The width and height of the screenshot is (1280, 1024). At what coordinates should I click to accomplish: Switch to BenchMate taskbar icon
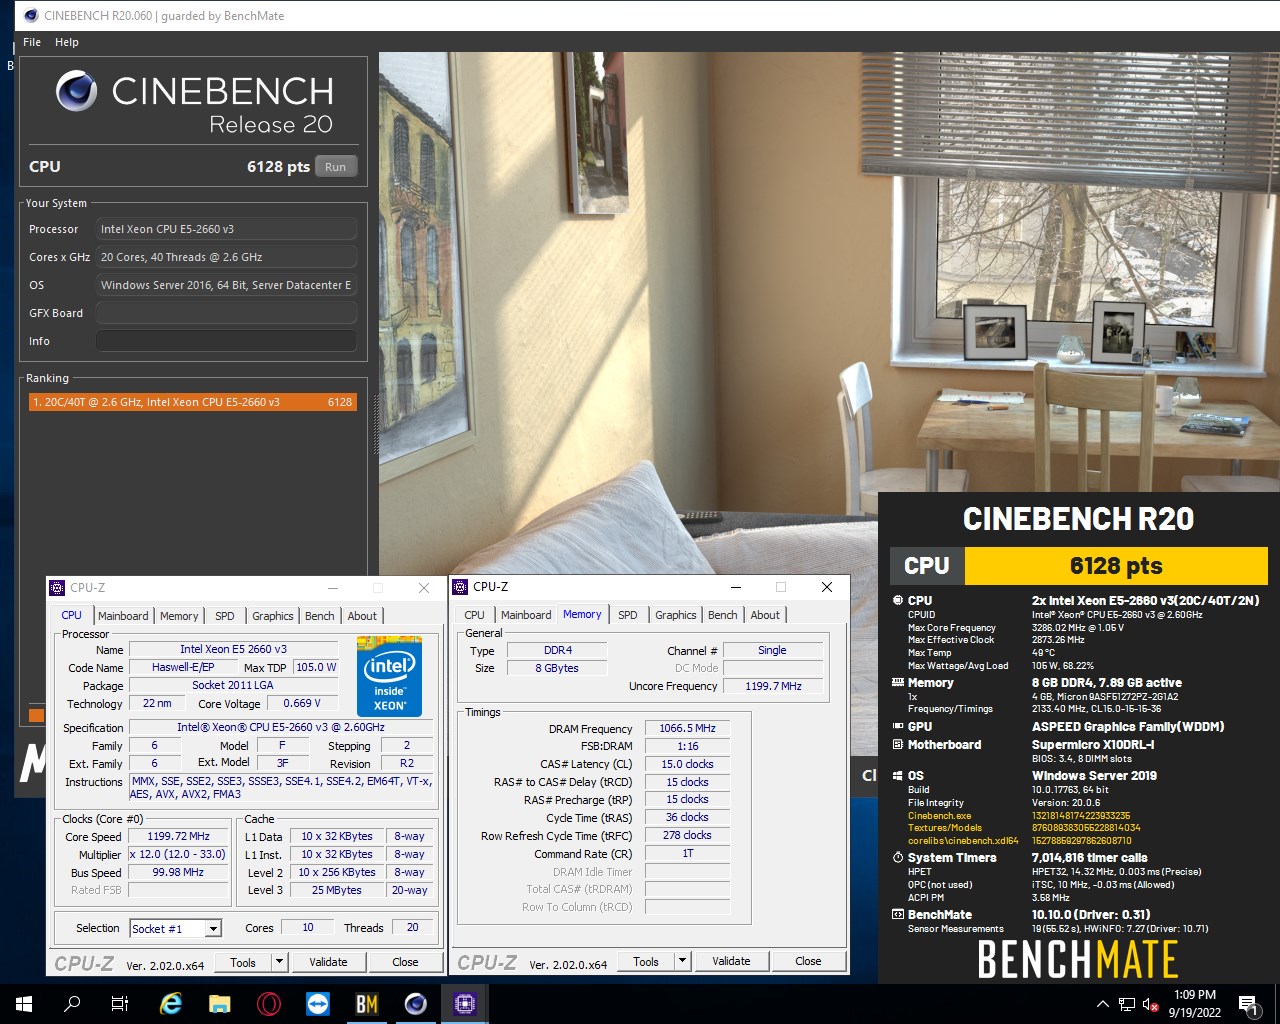[367, 1004]
